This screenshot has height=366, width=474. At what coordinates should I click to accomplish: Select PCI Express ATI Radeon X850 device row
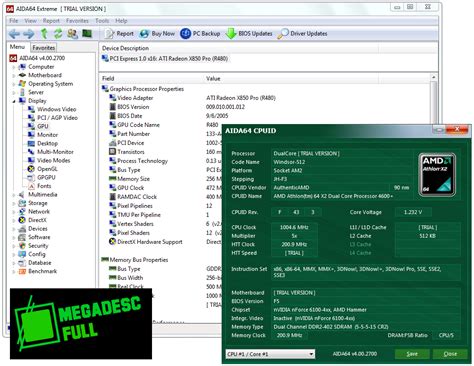165,59
